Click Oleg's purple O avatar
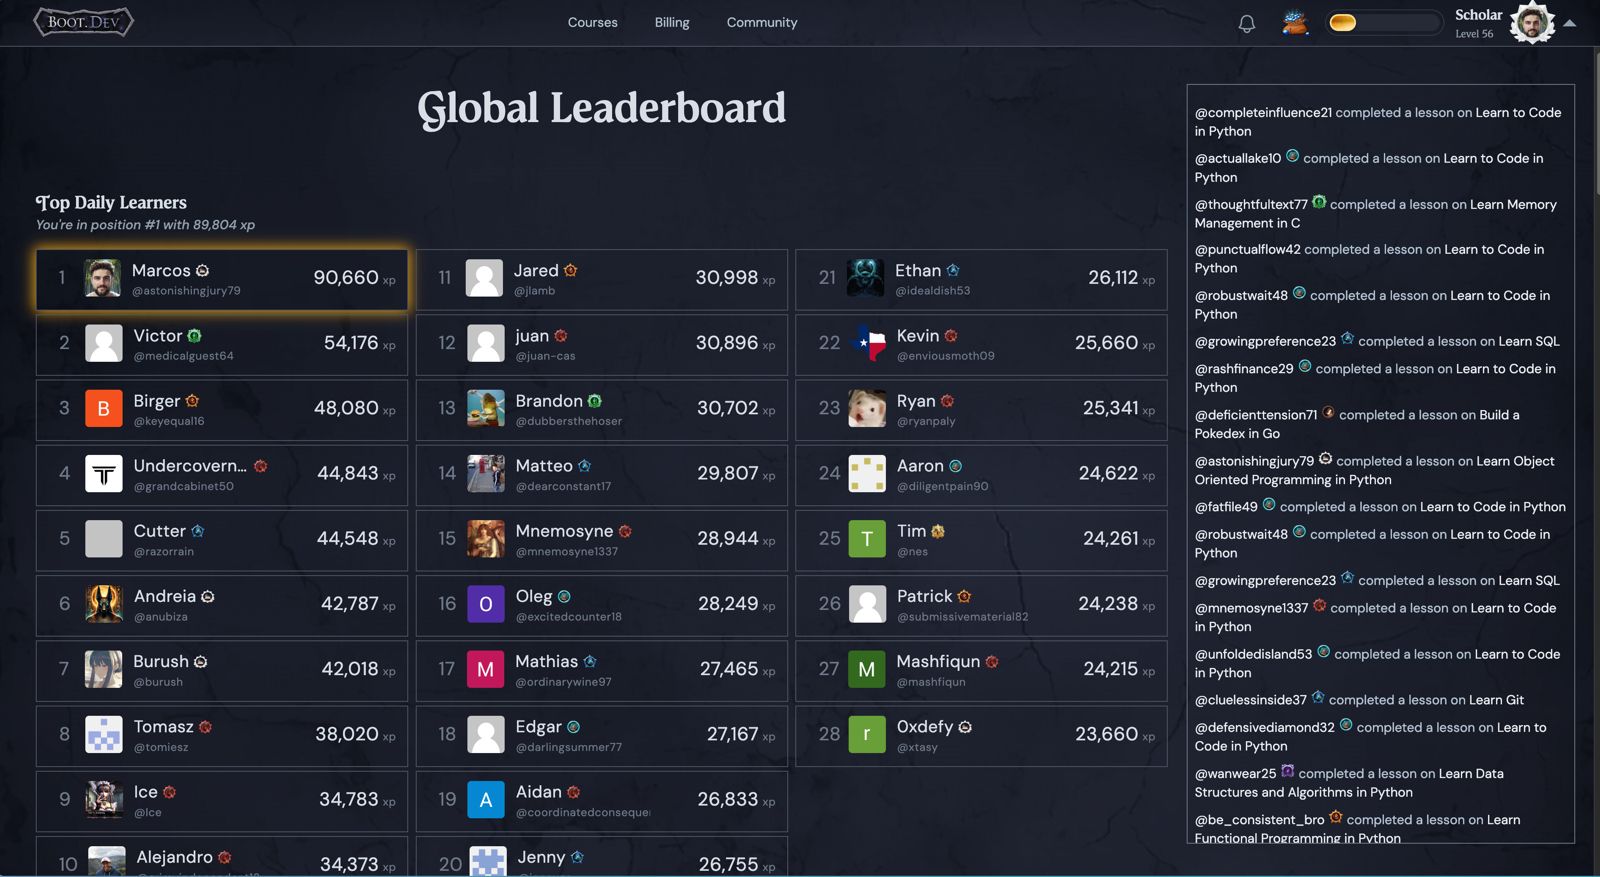1600x877 pixels. 486,604
